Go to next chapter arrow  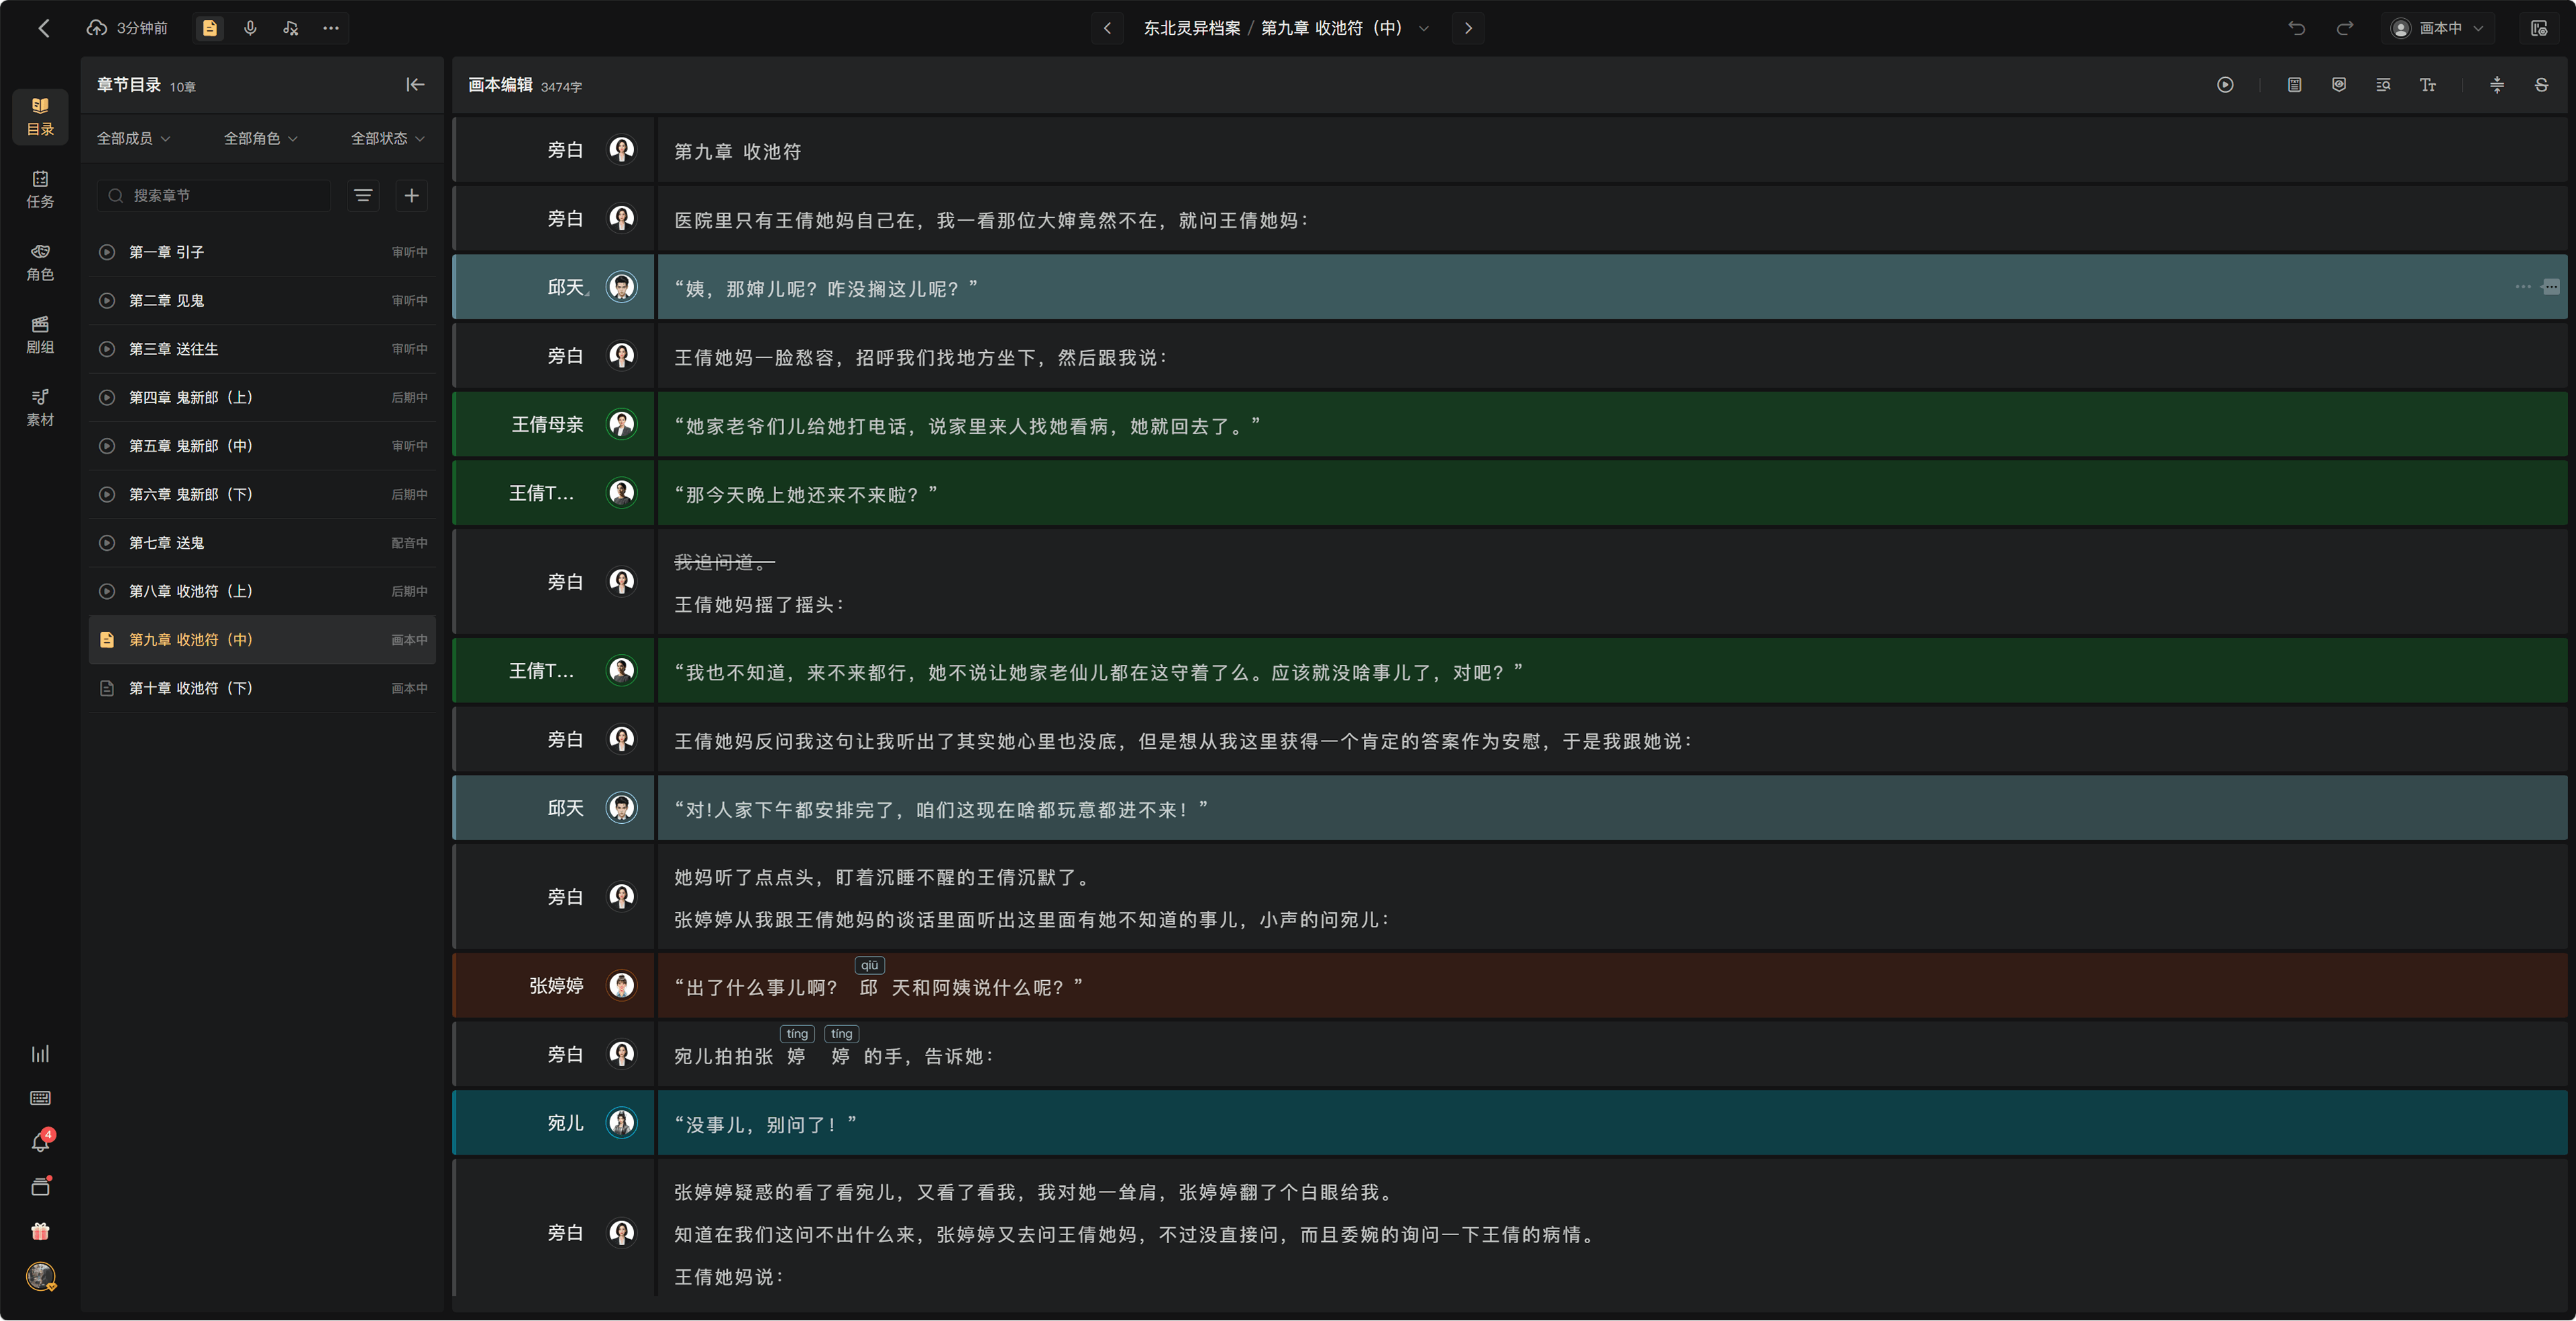click(1468, 28)
